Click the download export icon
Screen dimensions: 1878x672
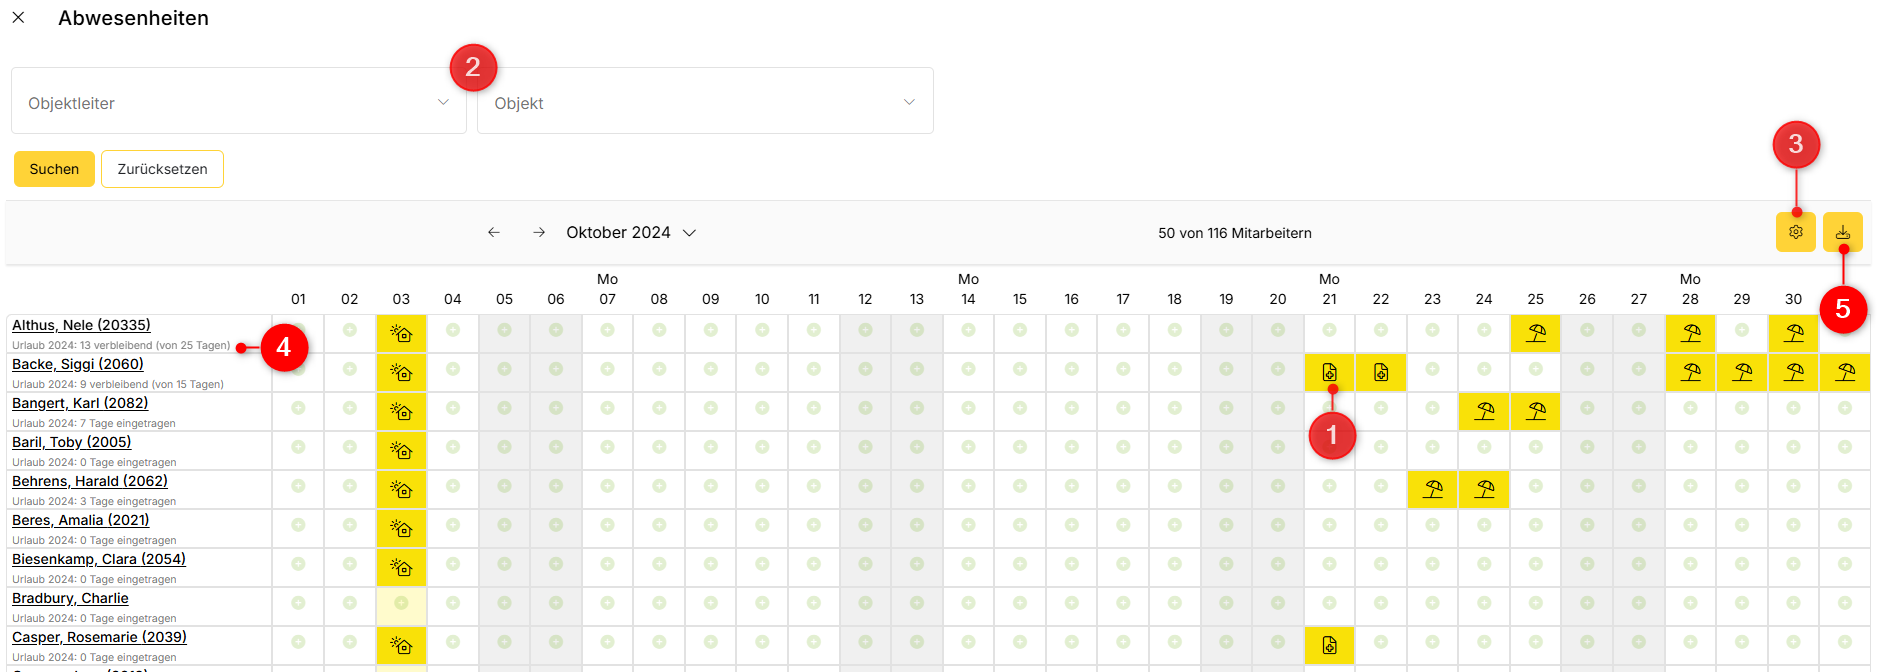pos(1842,232)
